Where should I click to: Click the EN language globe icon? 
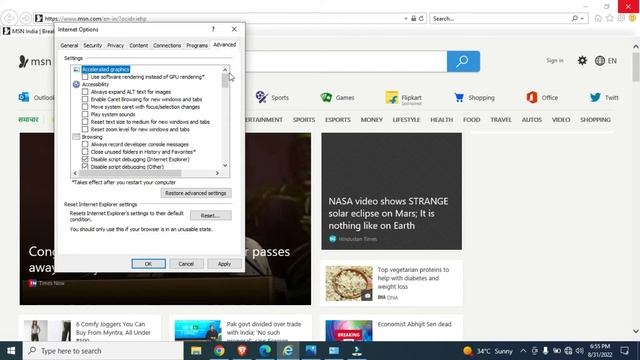coord(600,61)
